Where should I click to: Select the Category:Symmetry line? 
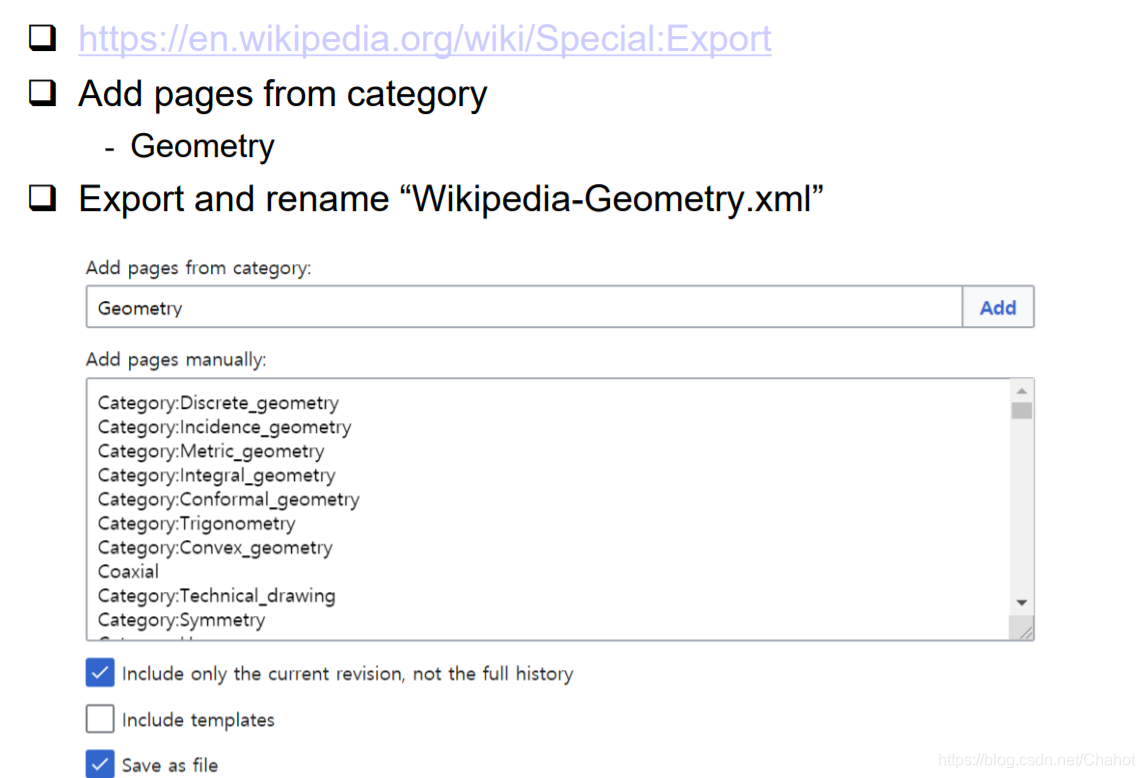tap(182, 620)
